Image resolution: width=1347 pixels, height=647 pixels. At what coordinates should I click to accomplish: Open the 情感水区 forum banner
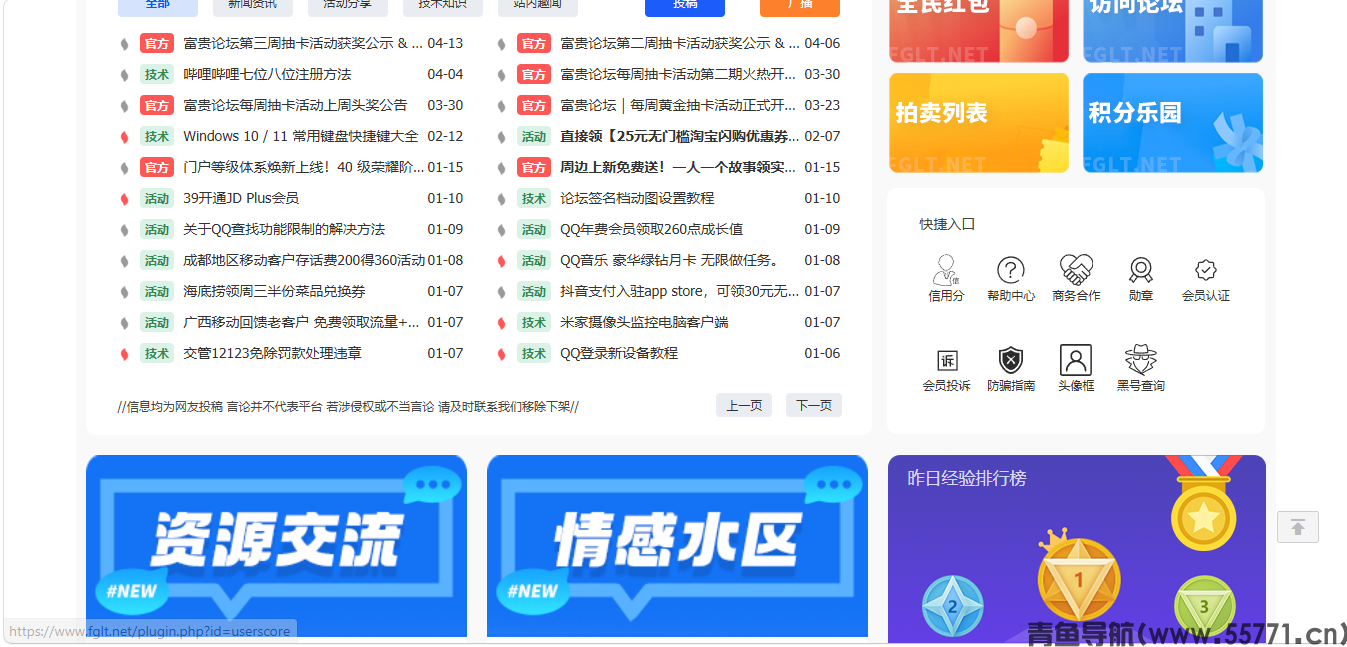pos(677,546)
